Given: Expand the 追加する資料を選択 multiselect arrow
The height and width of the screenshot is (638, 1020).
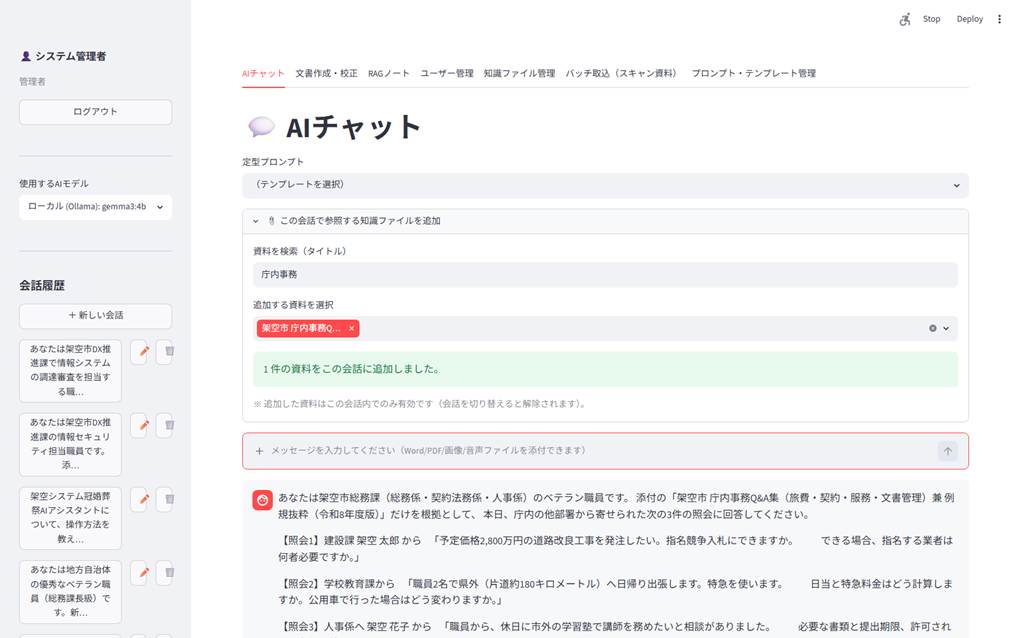Looking at the screenshot, I should click(946, 328).
